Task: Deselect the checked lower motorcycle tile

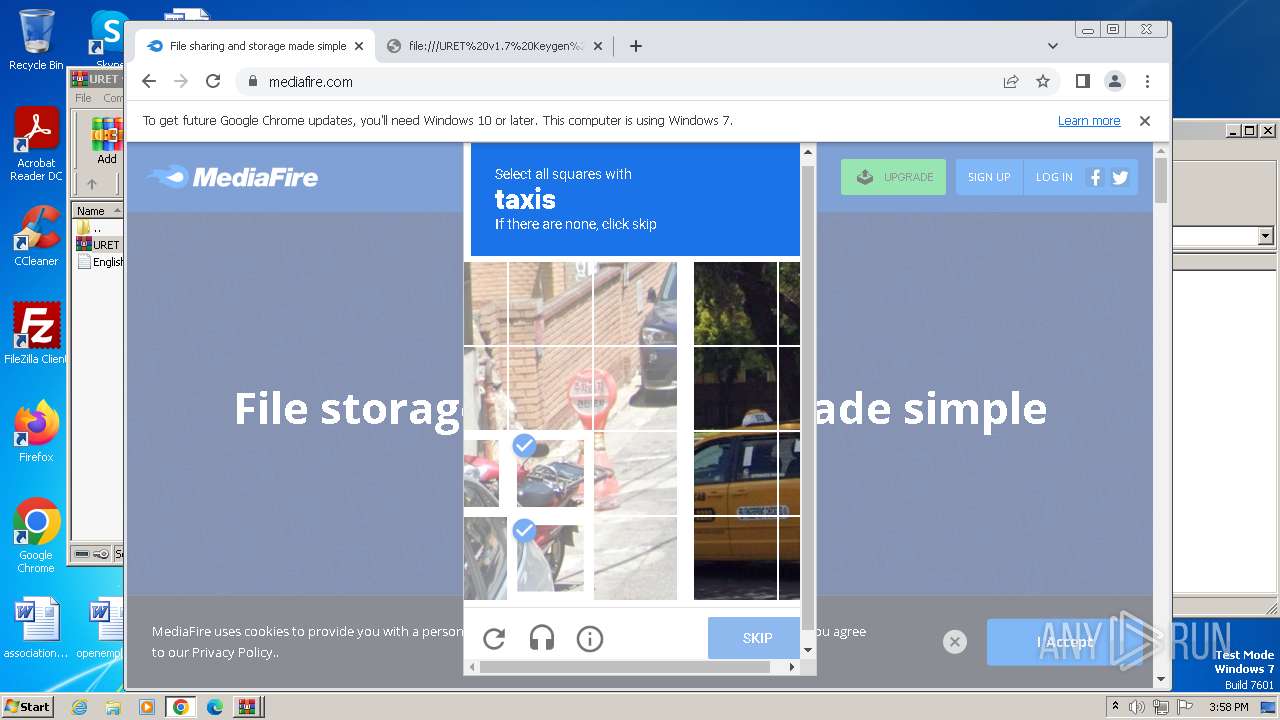Action: pos(550,558)
